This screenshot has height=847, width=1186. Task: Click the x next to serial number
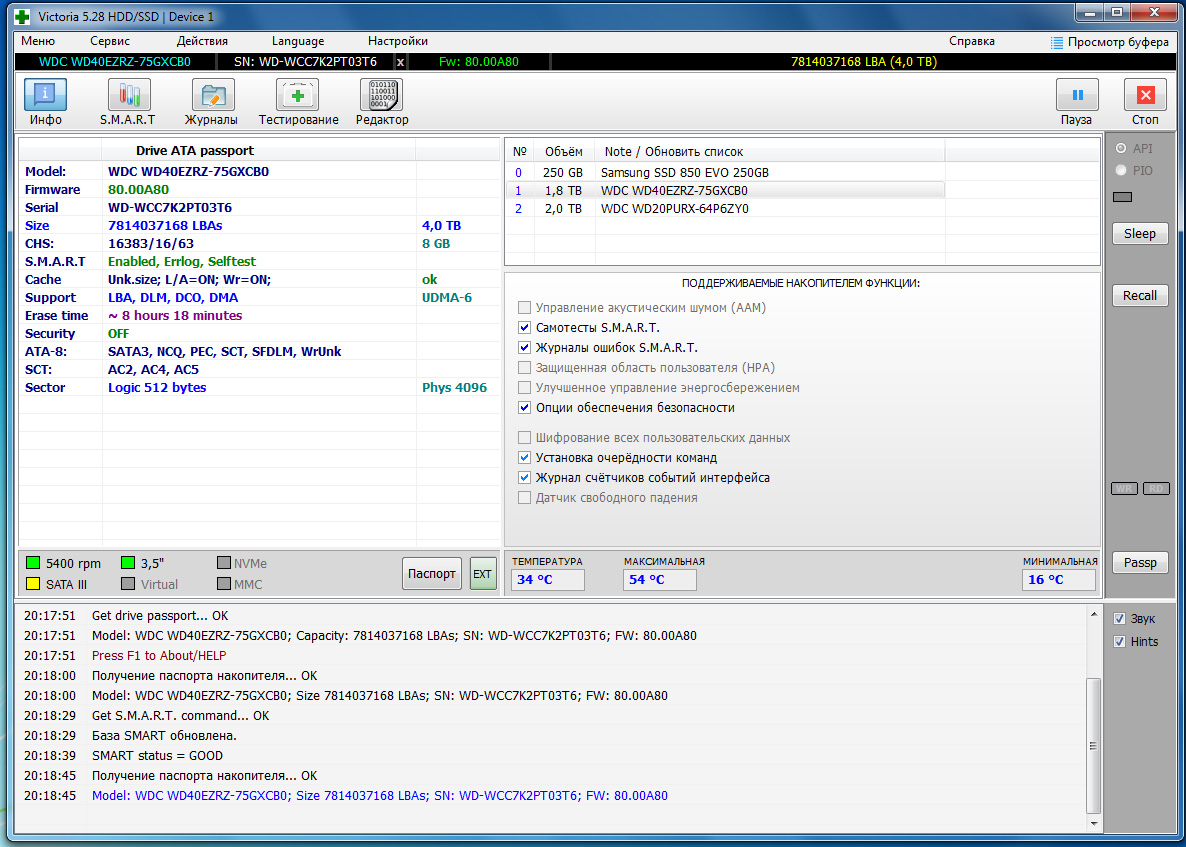click(x=400, y=62)
